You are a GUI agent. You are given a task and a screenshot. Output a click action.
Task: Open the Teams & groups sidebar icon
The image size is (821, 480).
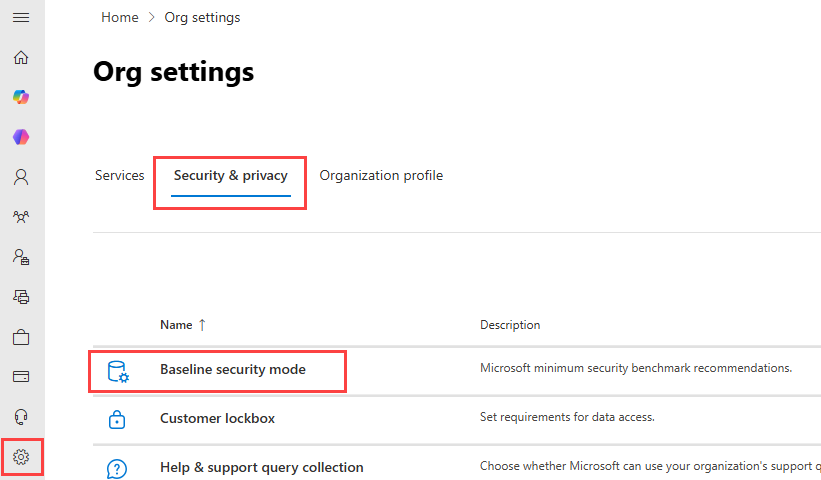tap(21, 217)
